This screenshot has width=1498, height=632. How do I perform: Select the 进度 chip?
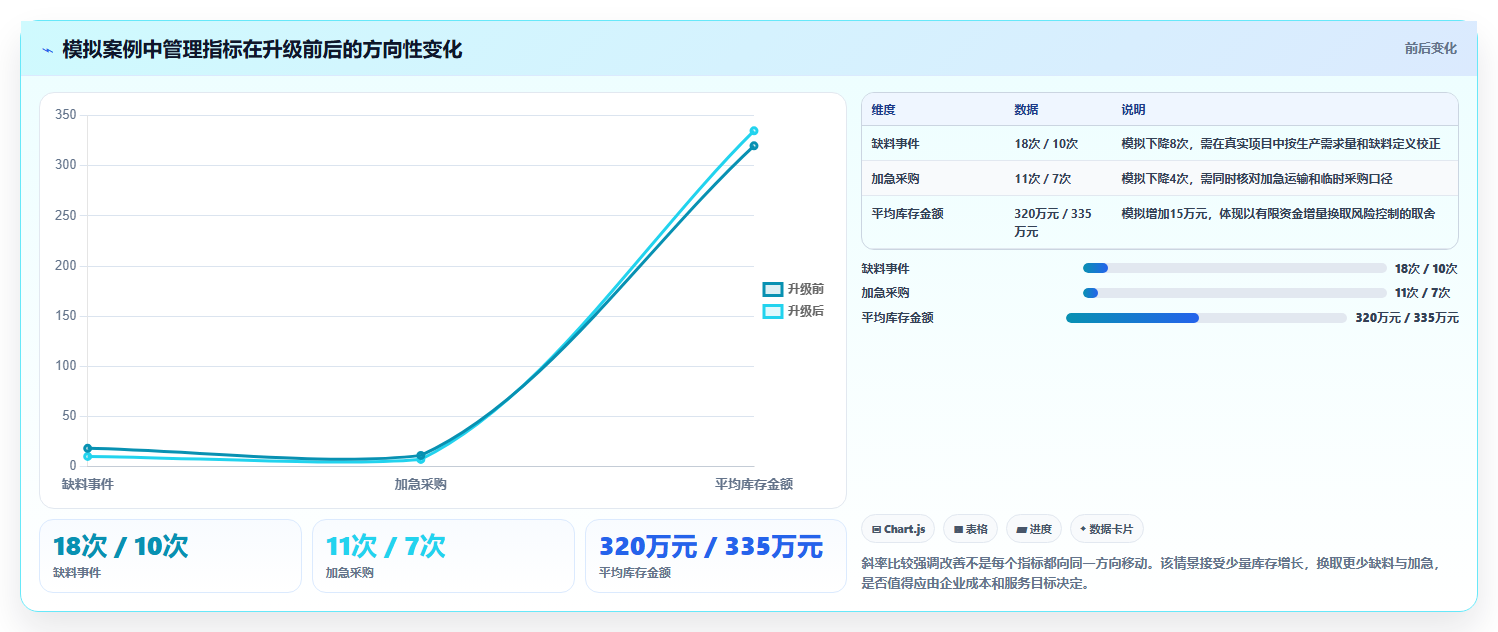1034,529
